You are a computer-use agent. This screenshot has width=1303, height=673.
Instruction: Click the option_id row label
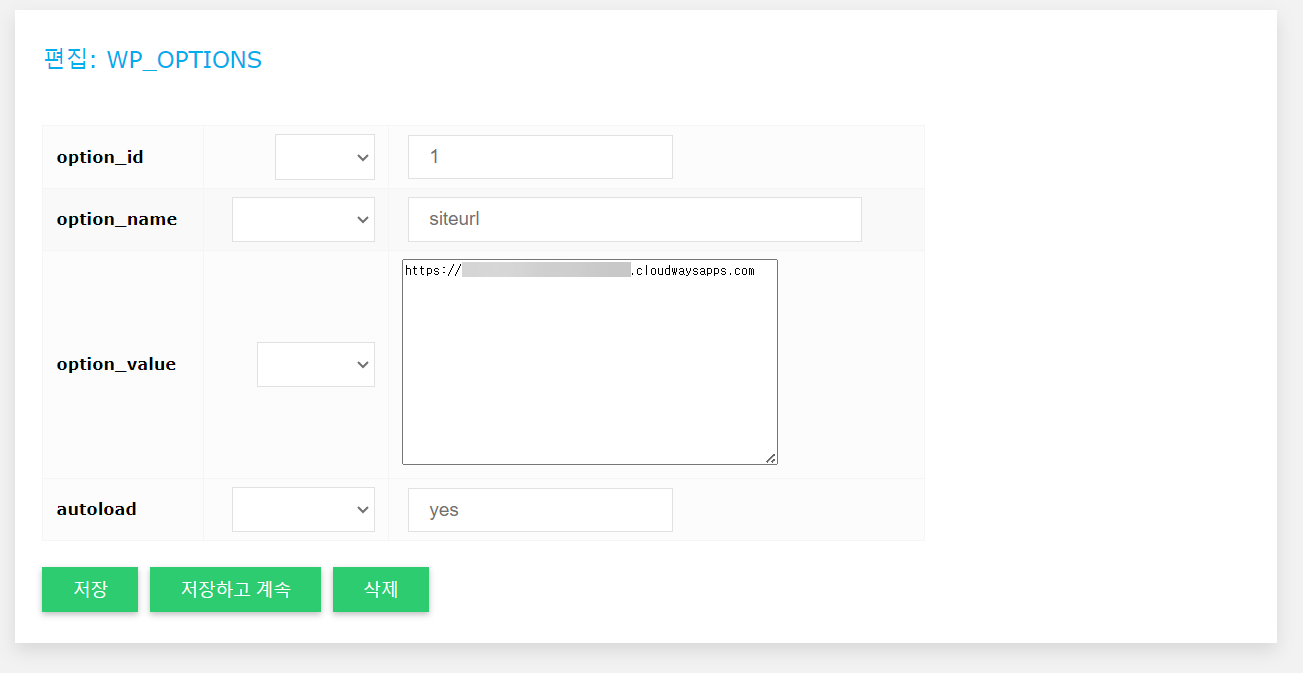click(100, 158)
